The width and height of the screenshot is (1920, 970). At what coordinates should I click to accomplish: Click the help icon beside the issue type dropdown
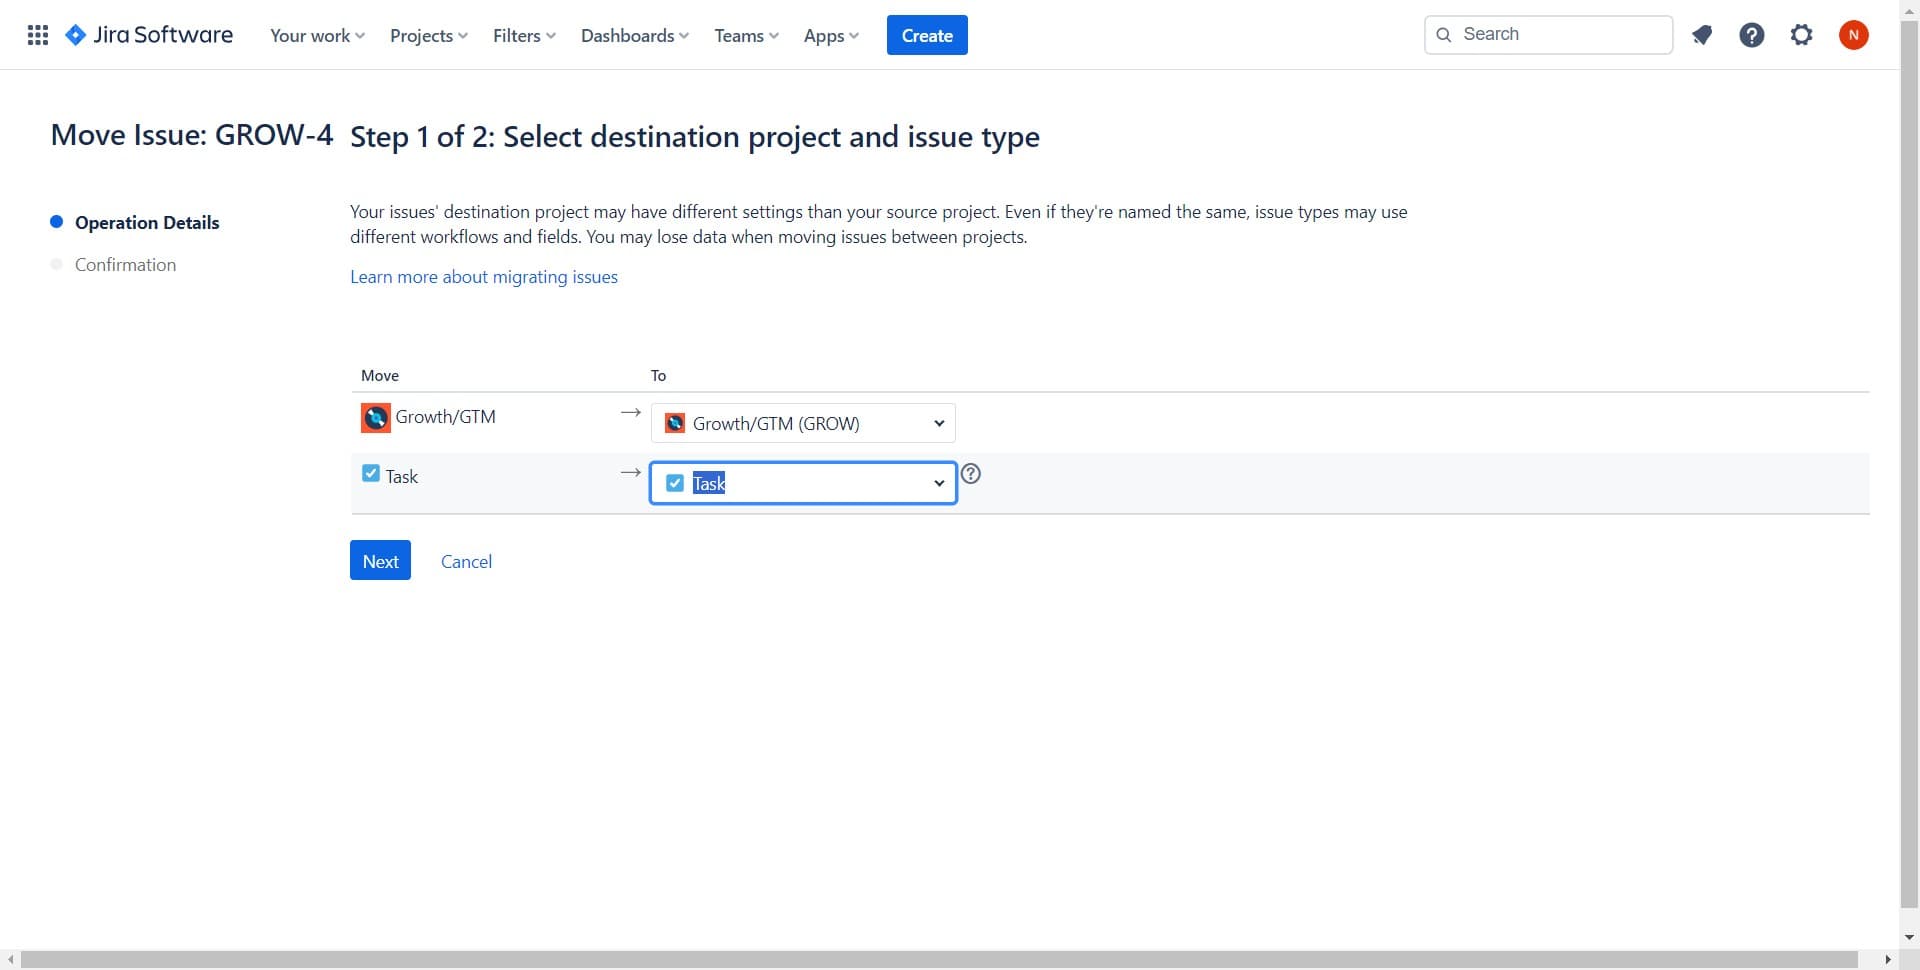pyautogui.click(x=970, y=473)
